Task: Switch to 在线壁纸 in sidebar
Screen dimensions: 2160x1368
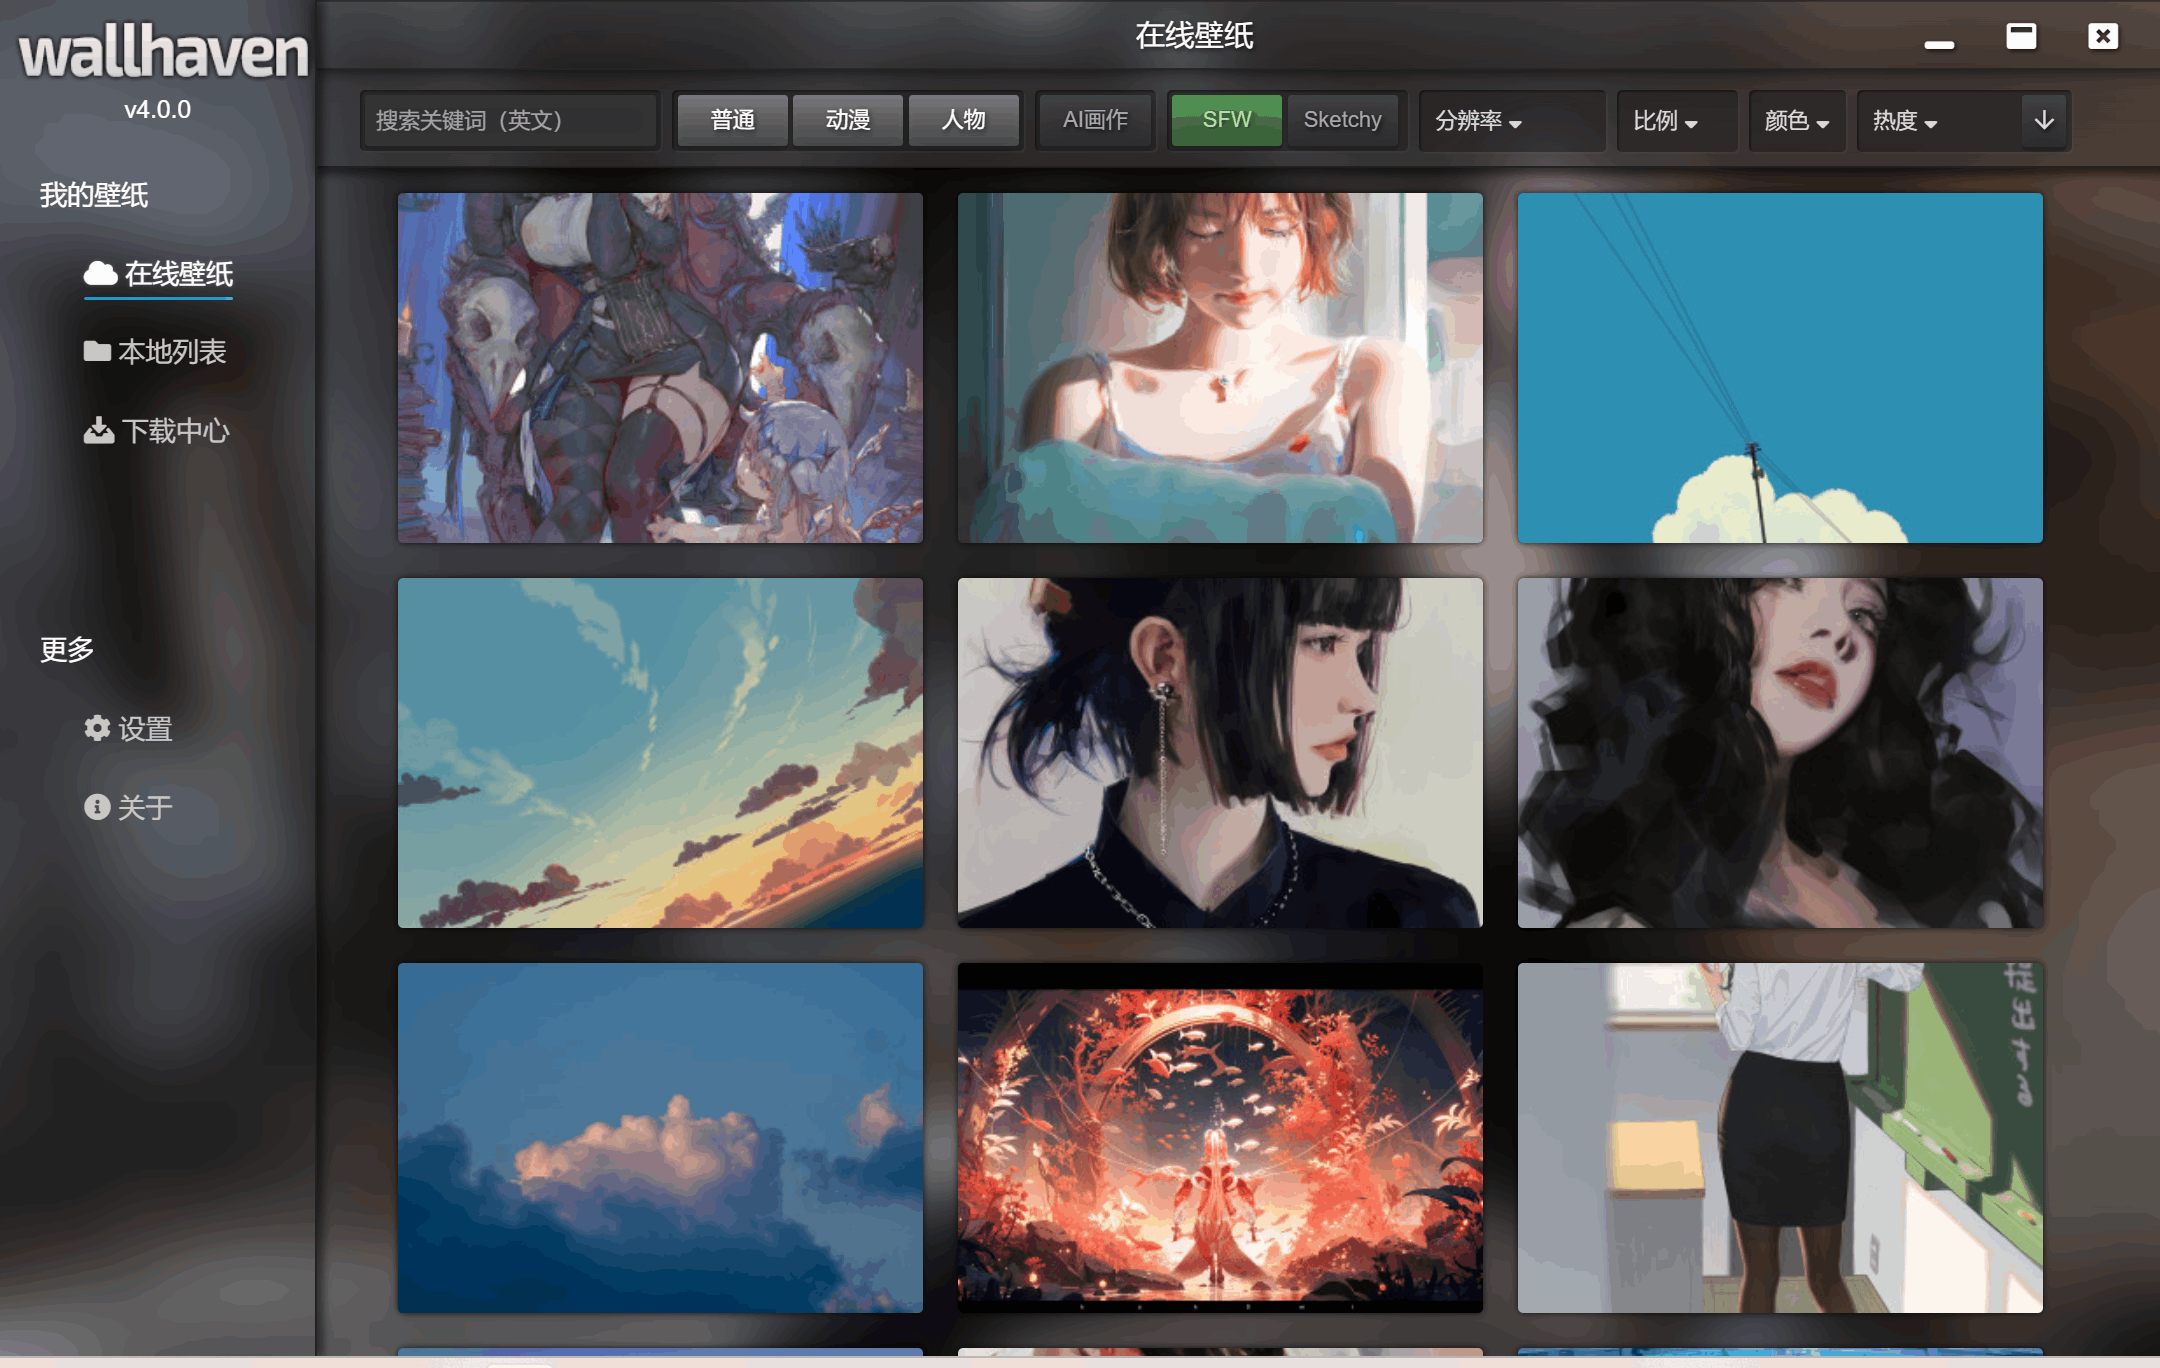Action: pos(158,274)
